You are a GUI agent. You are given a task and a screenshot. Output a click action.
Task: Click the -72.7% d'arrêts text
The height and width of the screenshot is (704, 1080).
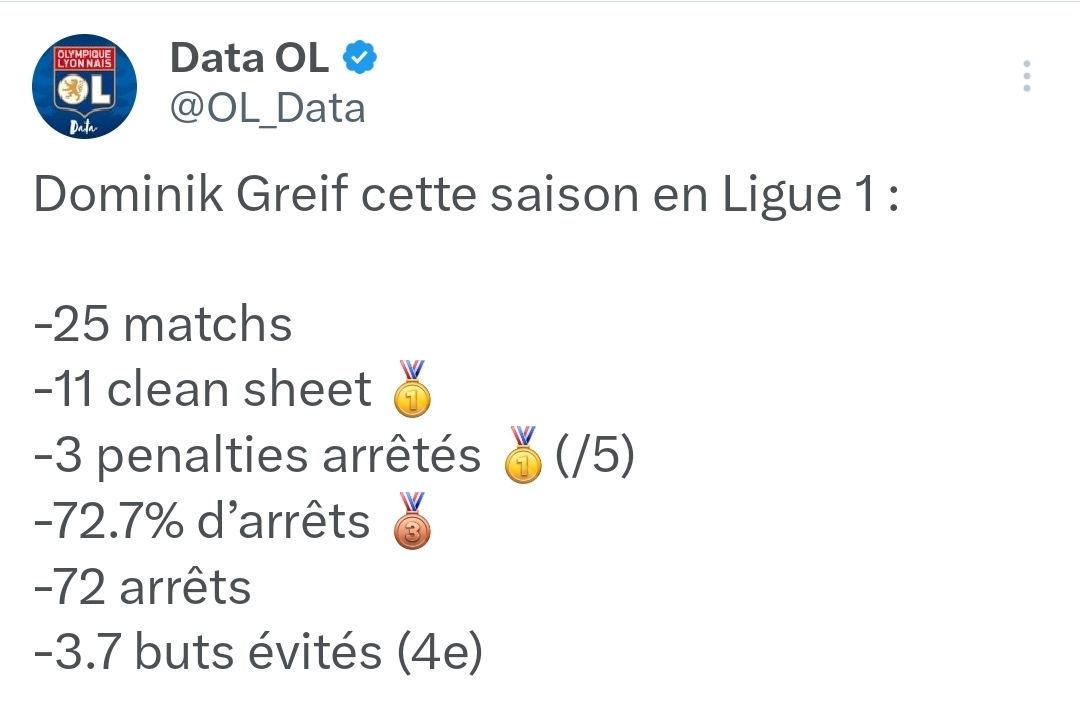[202, 522]
